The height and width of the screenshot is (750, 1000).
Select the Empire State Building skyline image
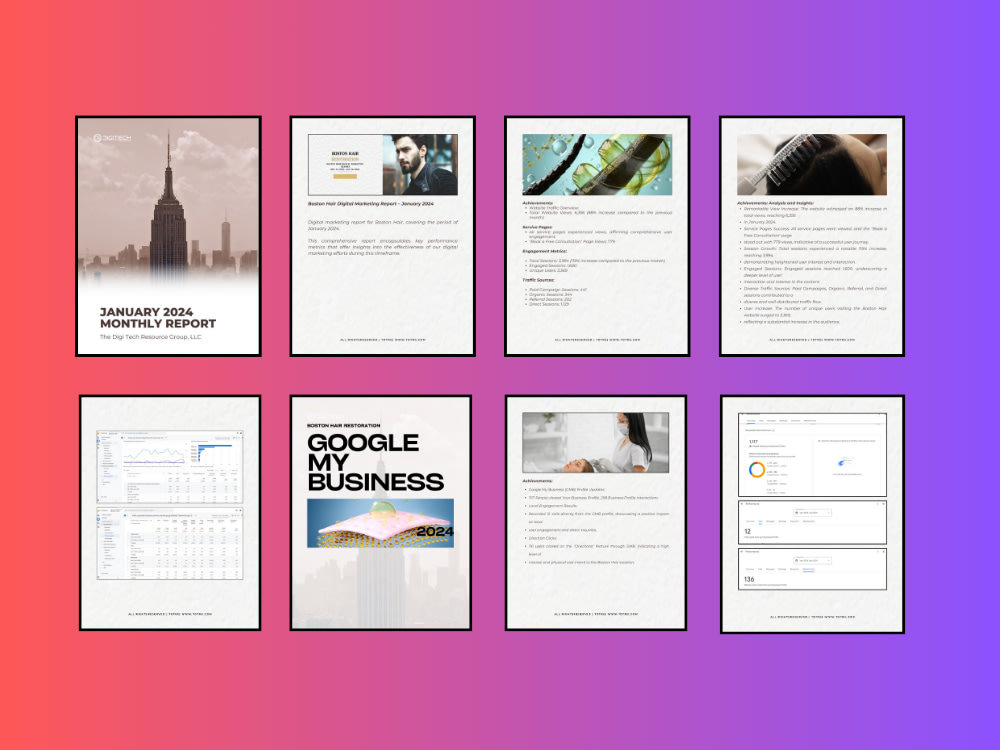pos(168,204)
